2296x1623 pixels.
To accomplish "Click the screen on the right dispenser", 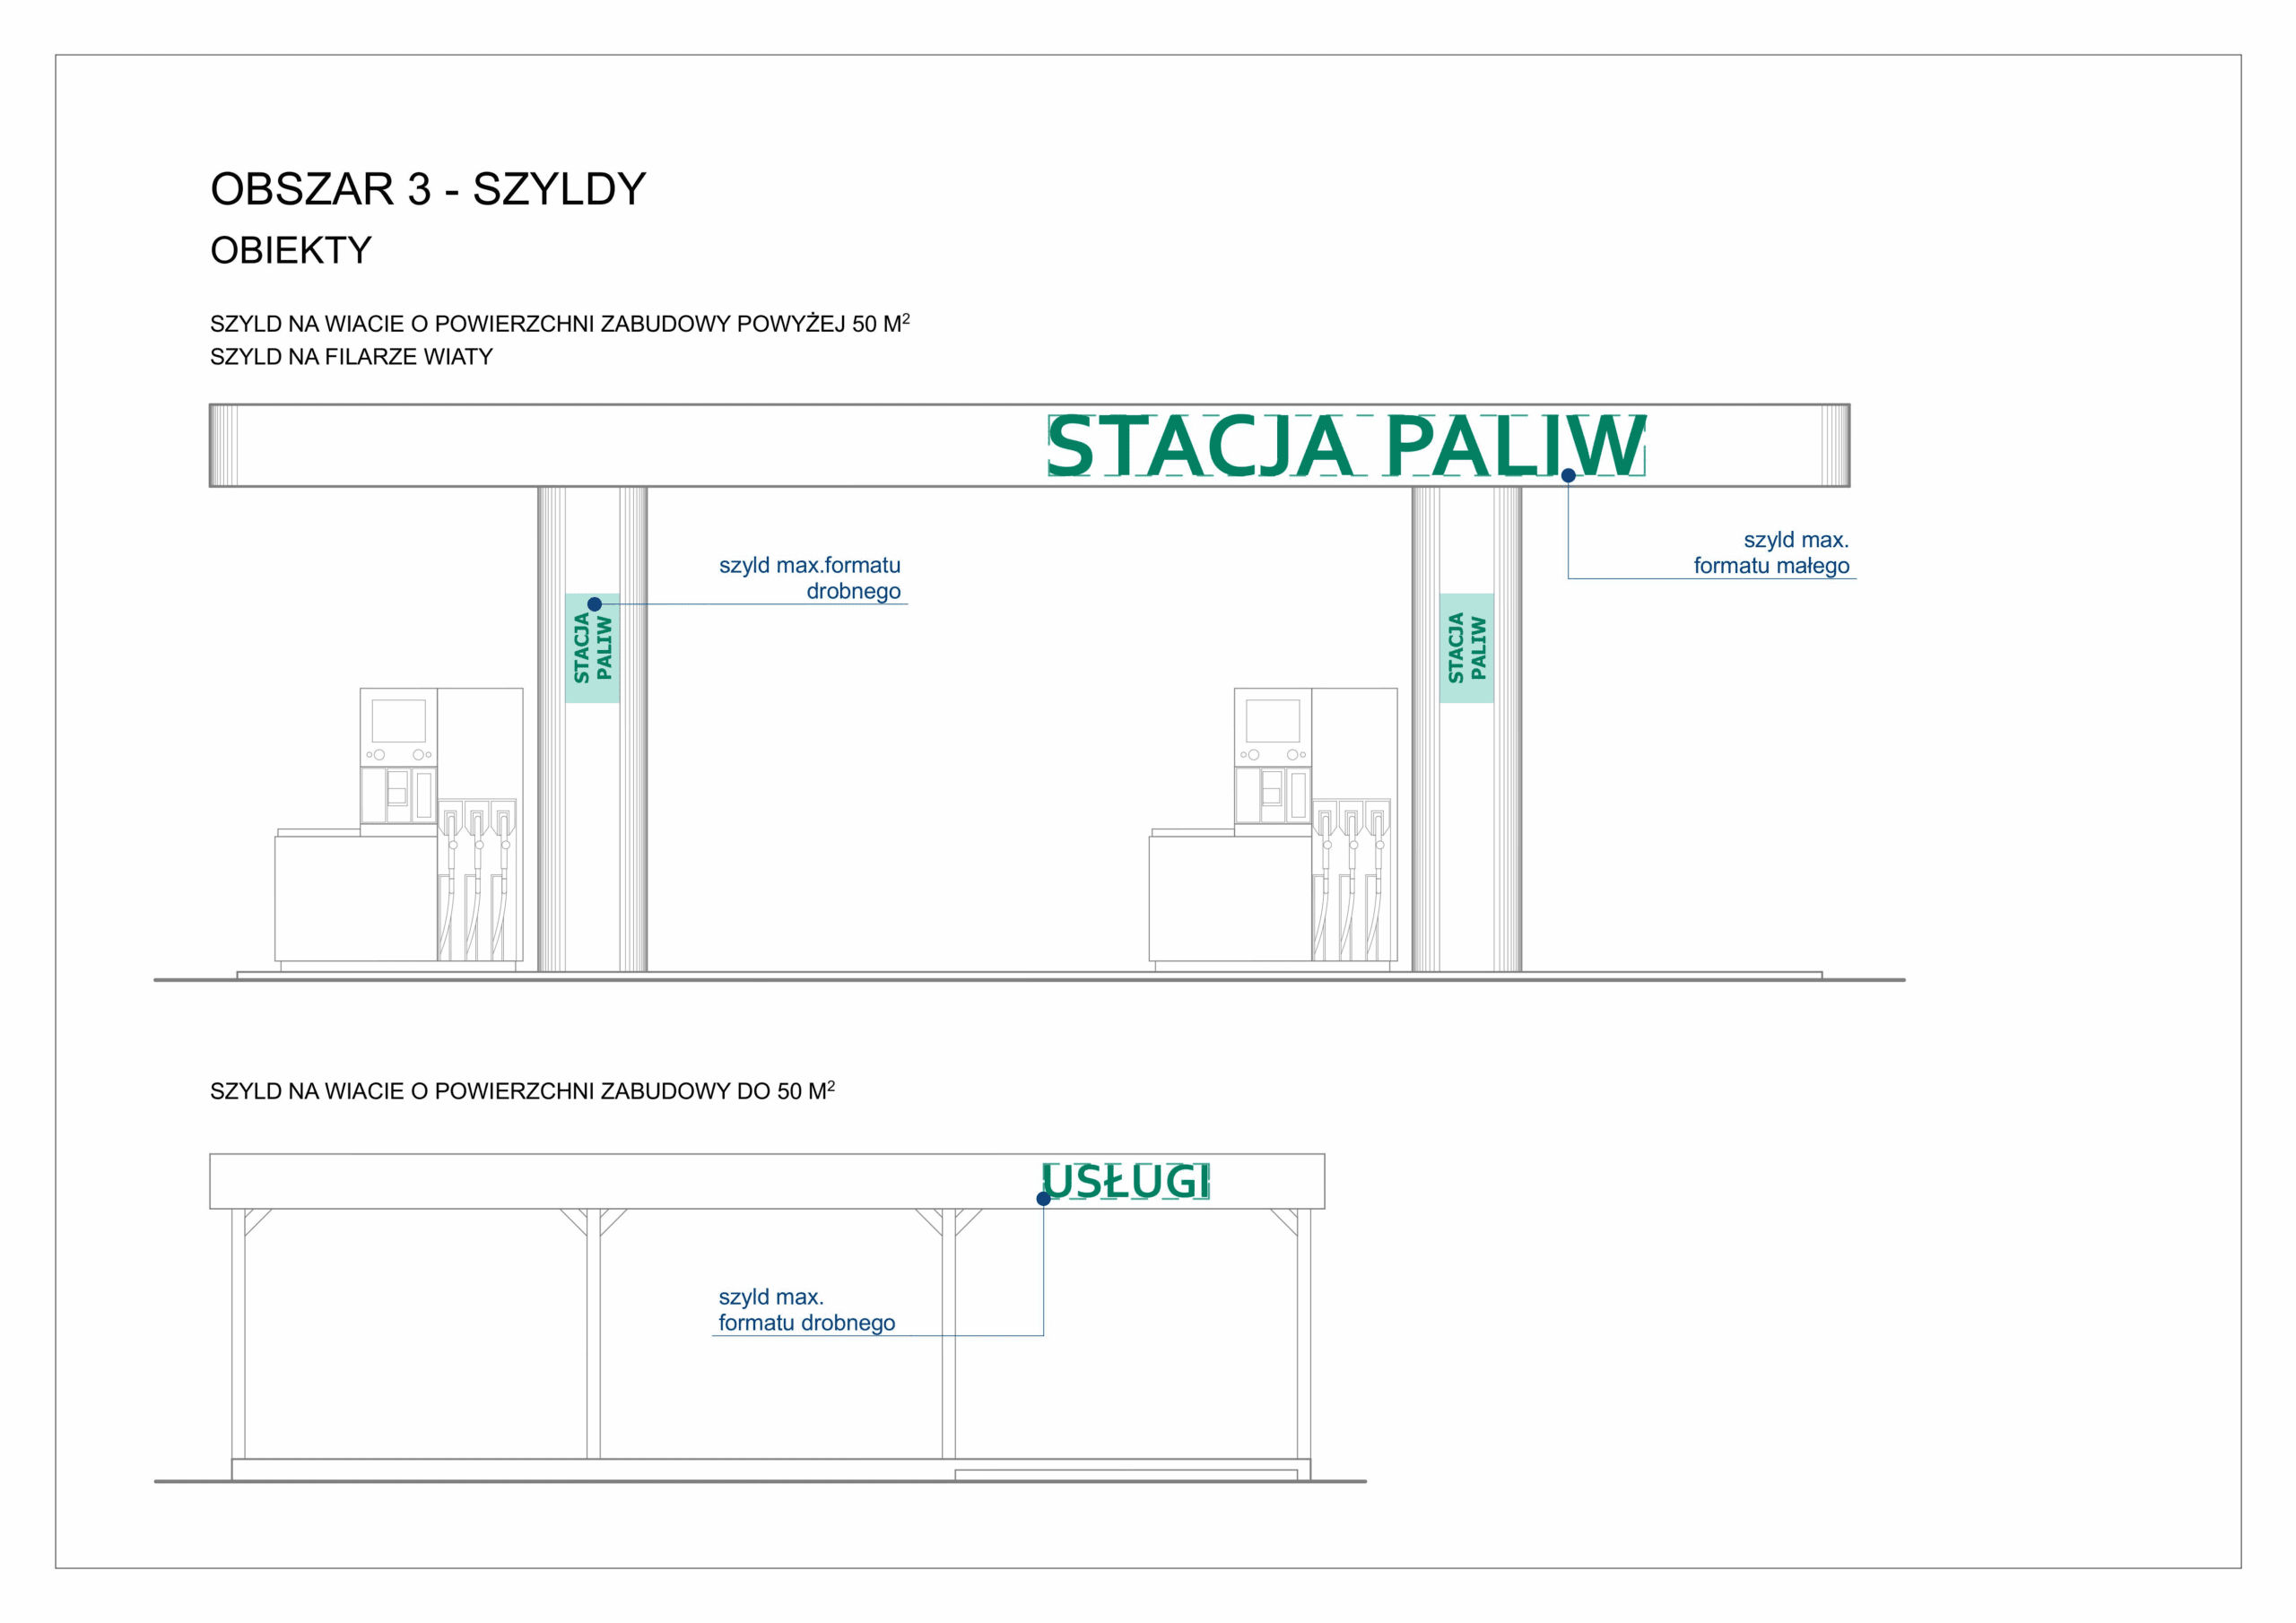I will tap(1272, 721).
